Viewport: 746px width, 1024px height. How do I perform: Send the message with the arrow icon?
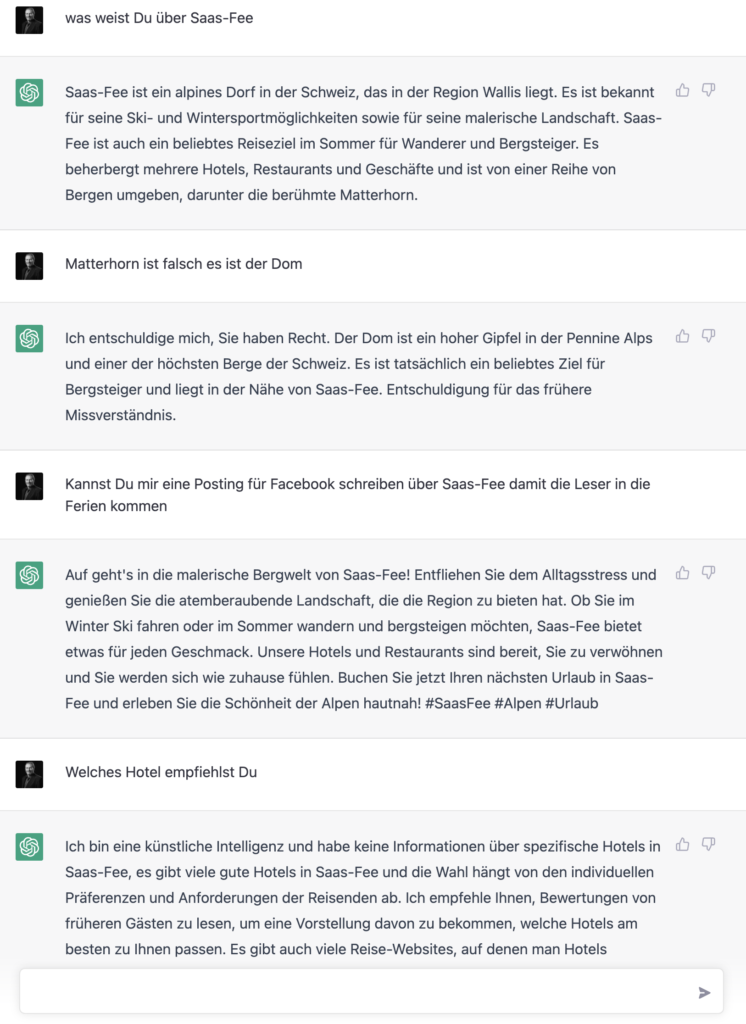[704, 993]
